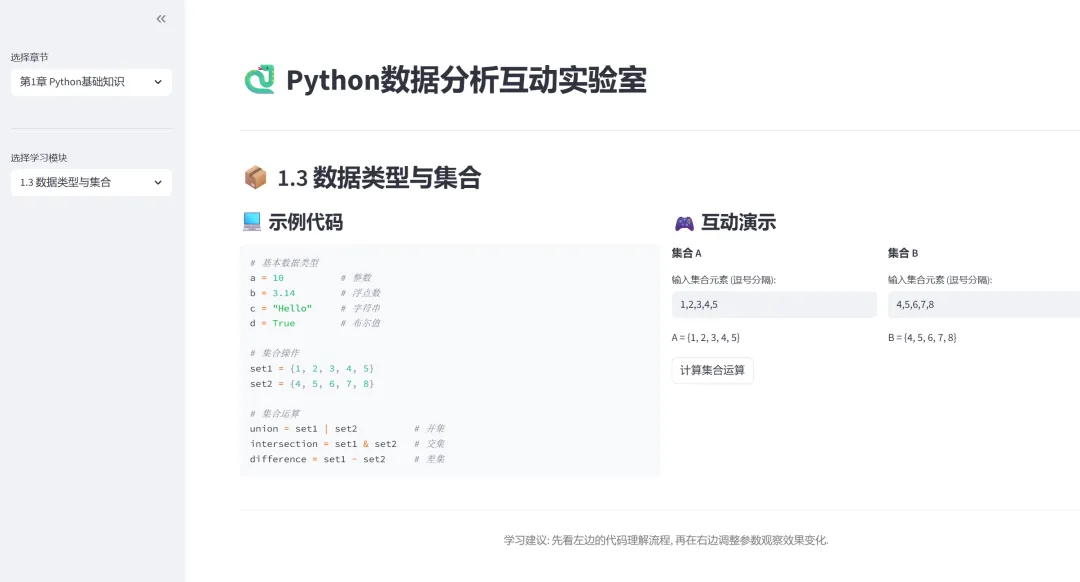1080x582 pixels.
Task: Click the # 集合运算 comment line
Action: click(275, 413)
